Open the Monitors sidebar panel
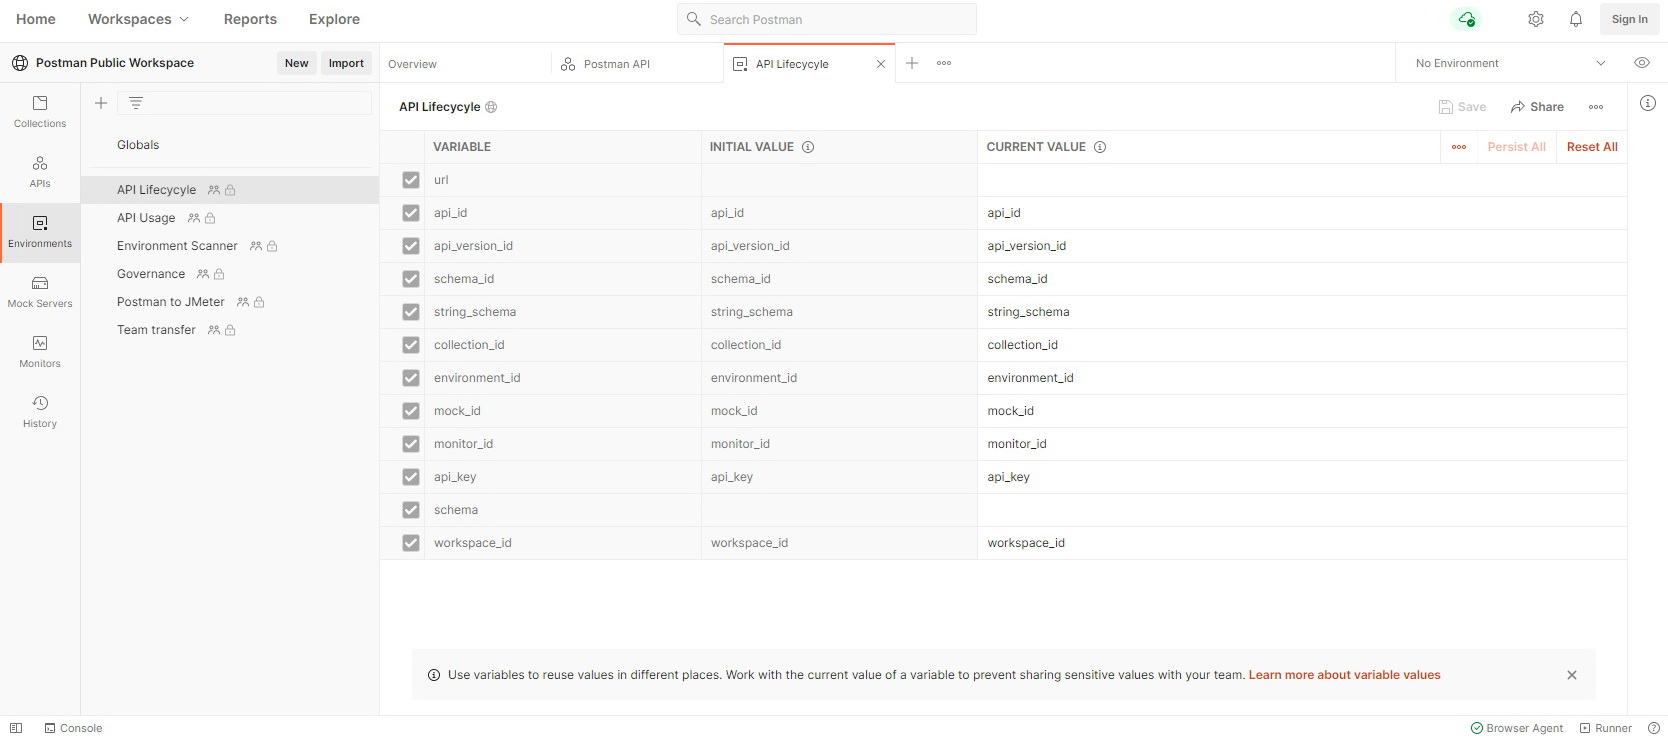Screen dimensions: 1668x740 [40, 352]
